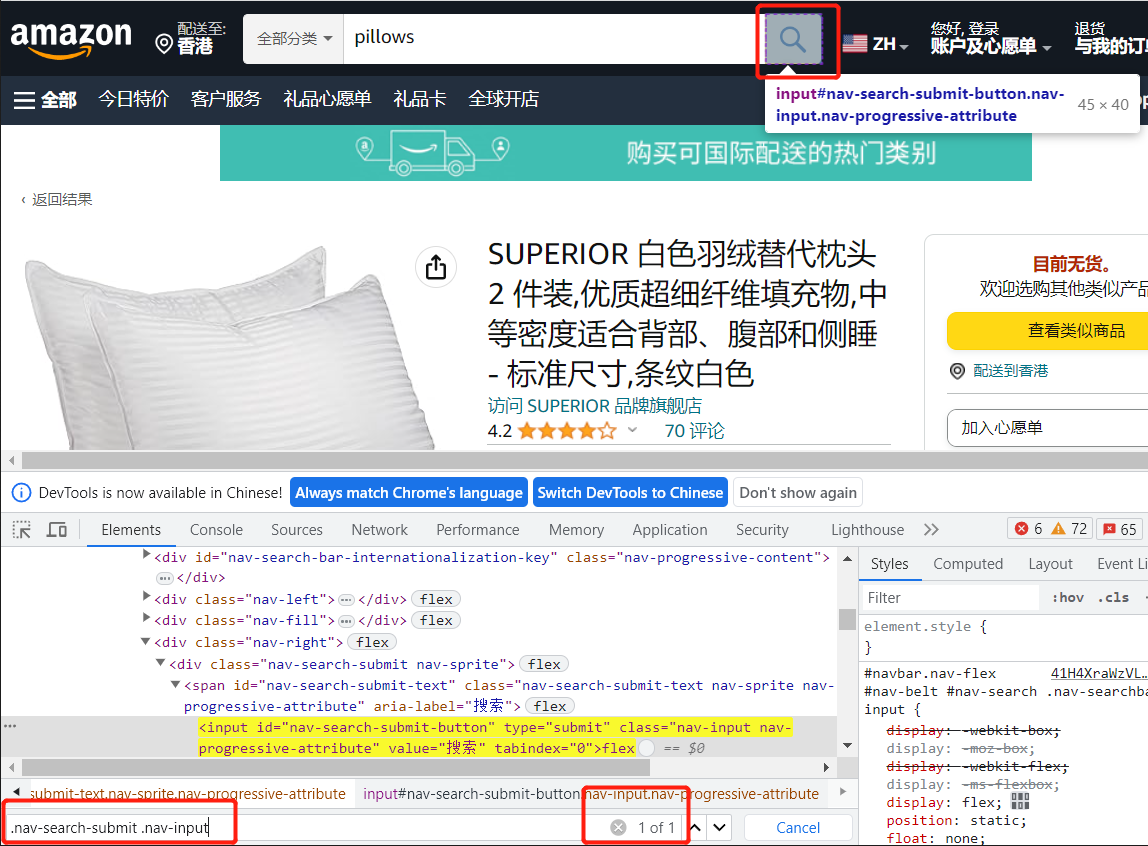Click the share icon beside product image

tap(436, 267)
